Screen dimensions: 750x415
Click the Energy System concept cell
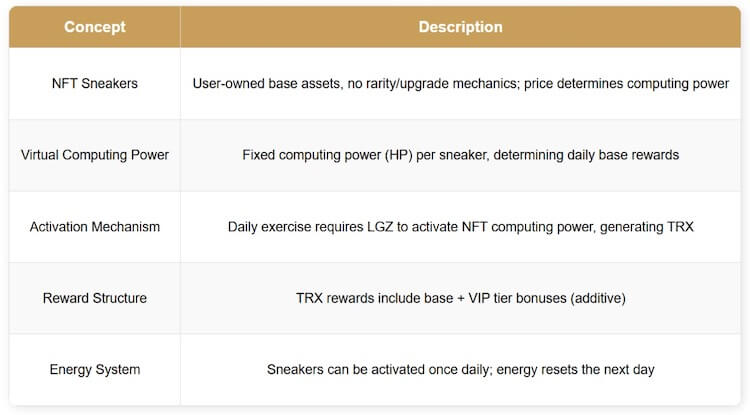(94, 370)
